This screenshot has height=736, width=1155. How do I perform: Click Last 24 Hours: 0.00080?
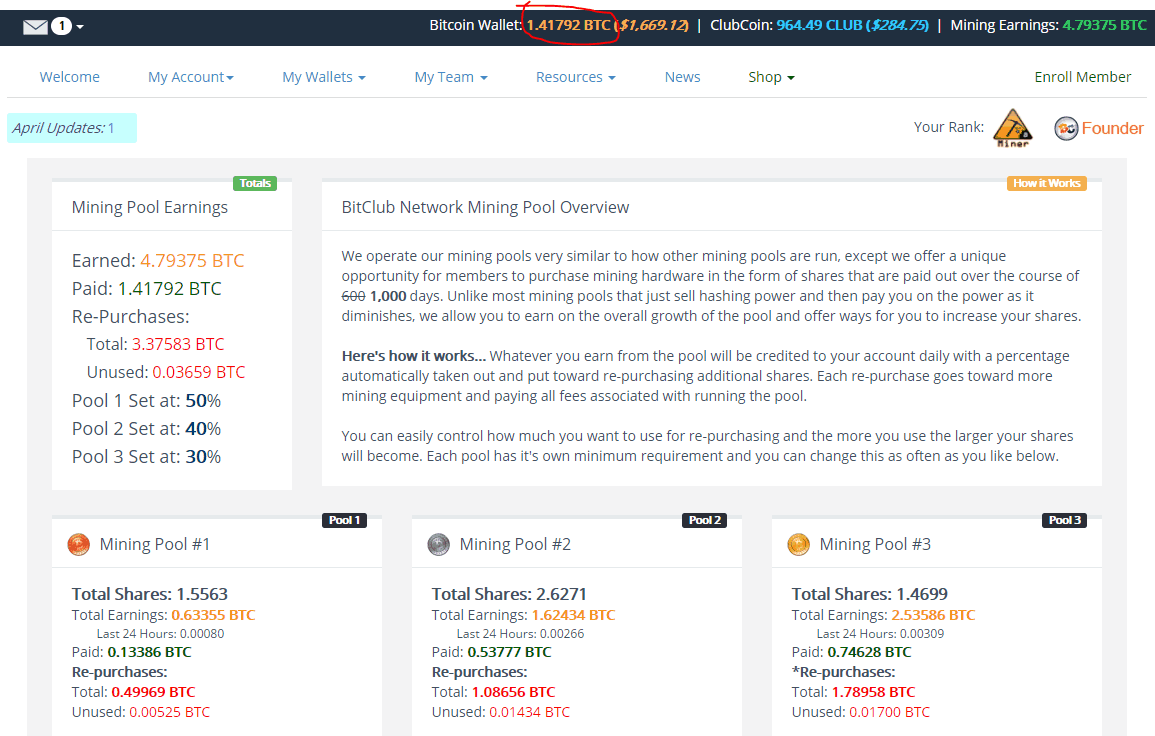tap(161, 634)
